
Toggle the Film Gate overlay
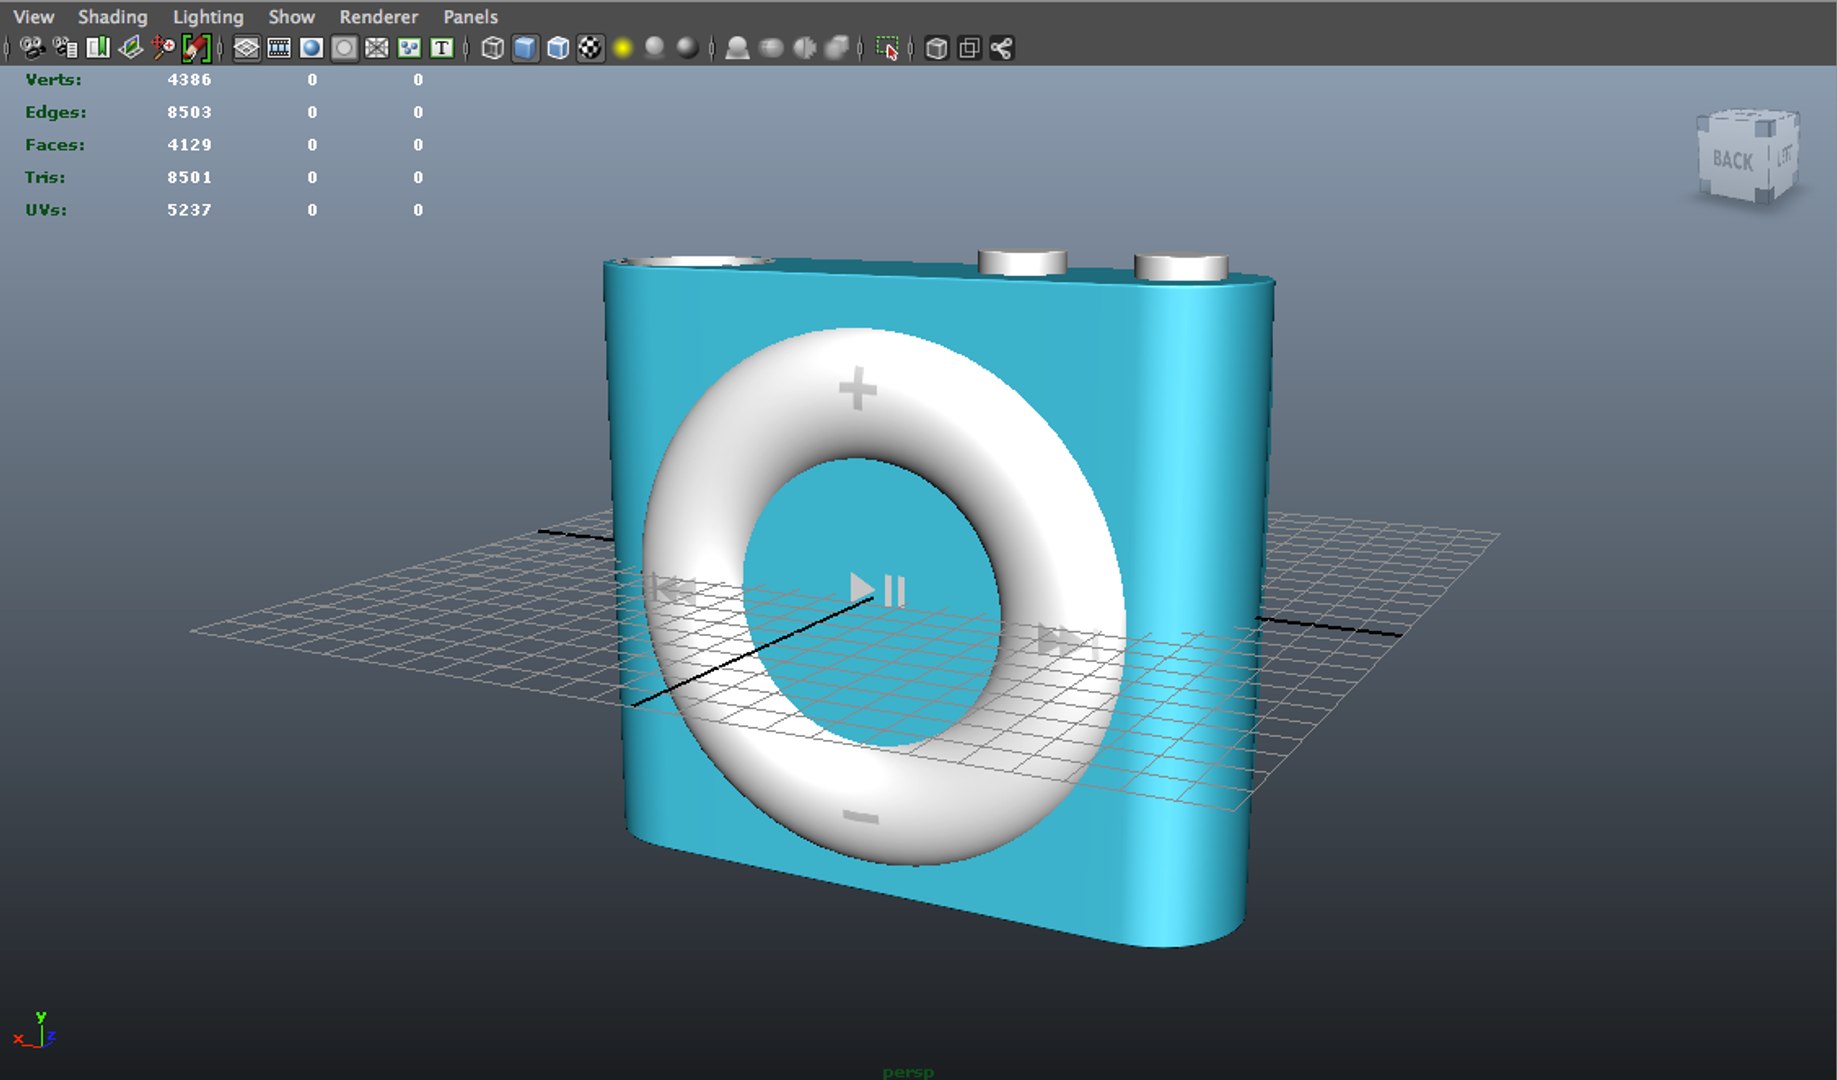tap(279, 48)
